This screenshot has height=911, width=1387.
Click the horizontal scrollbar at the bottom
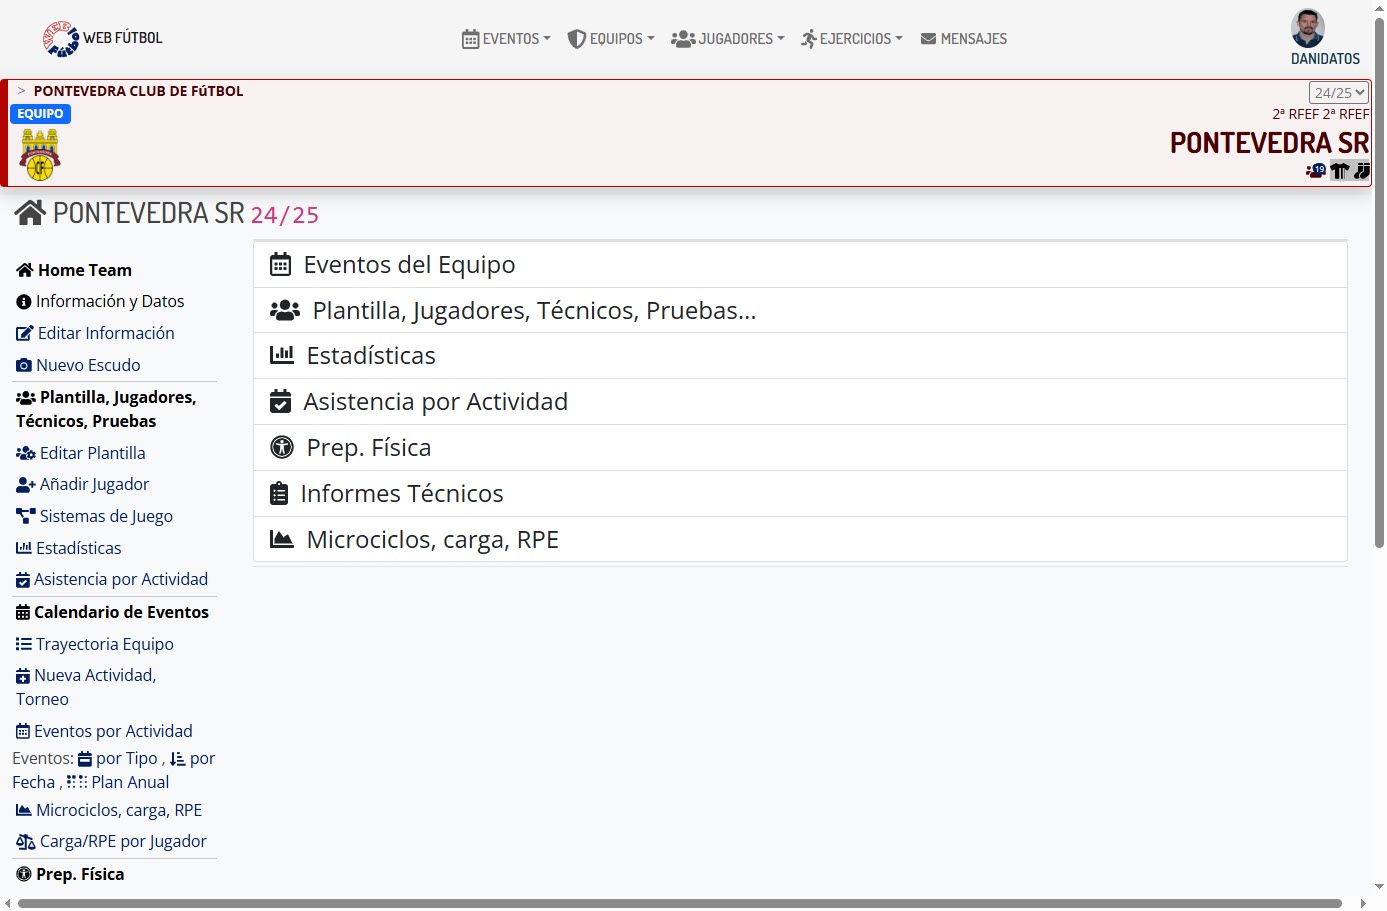[680, 903]
